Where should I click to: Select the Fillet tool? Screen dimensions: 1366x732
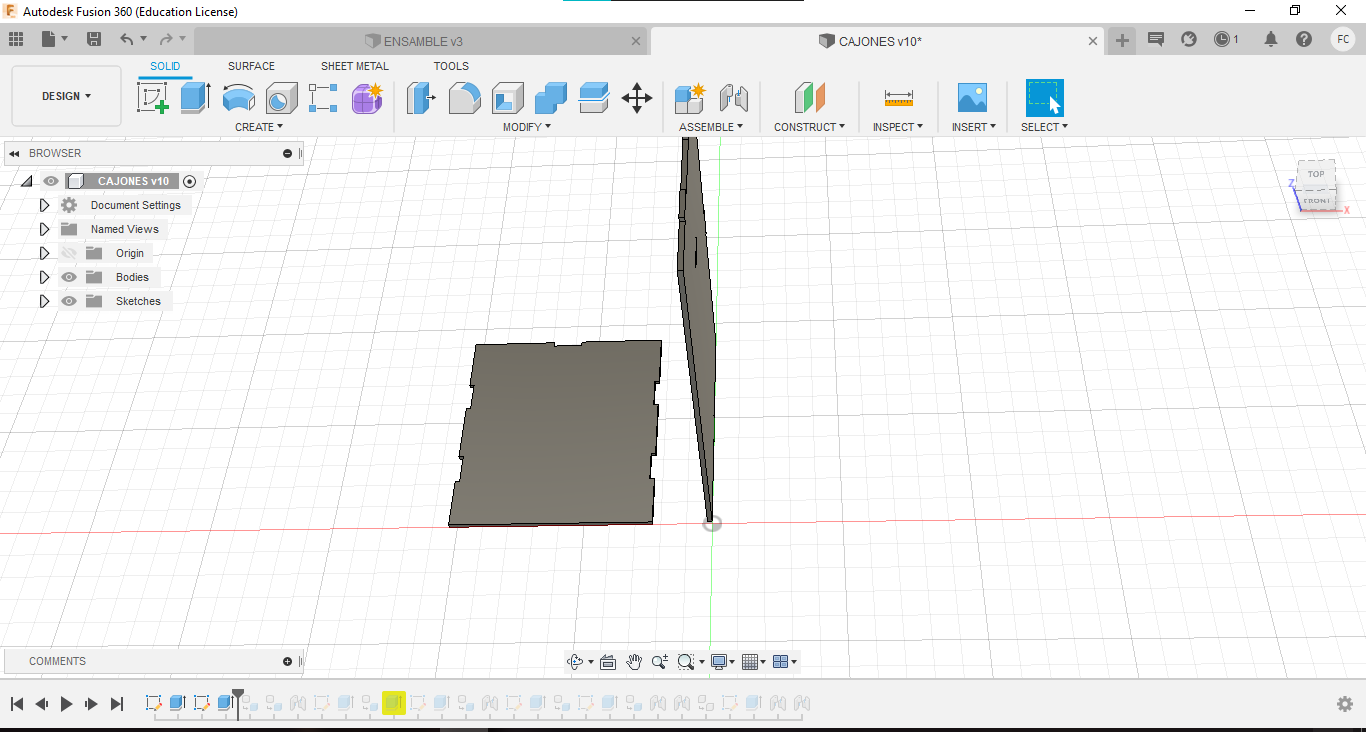(464, 98)
